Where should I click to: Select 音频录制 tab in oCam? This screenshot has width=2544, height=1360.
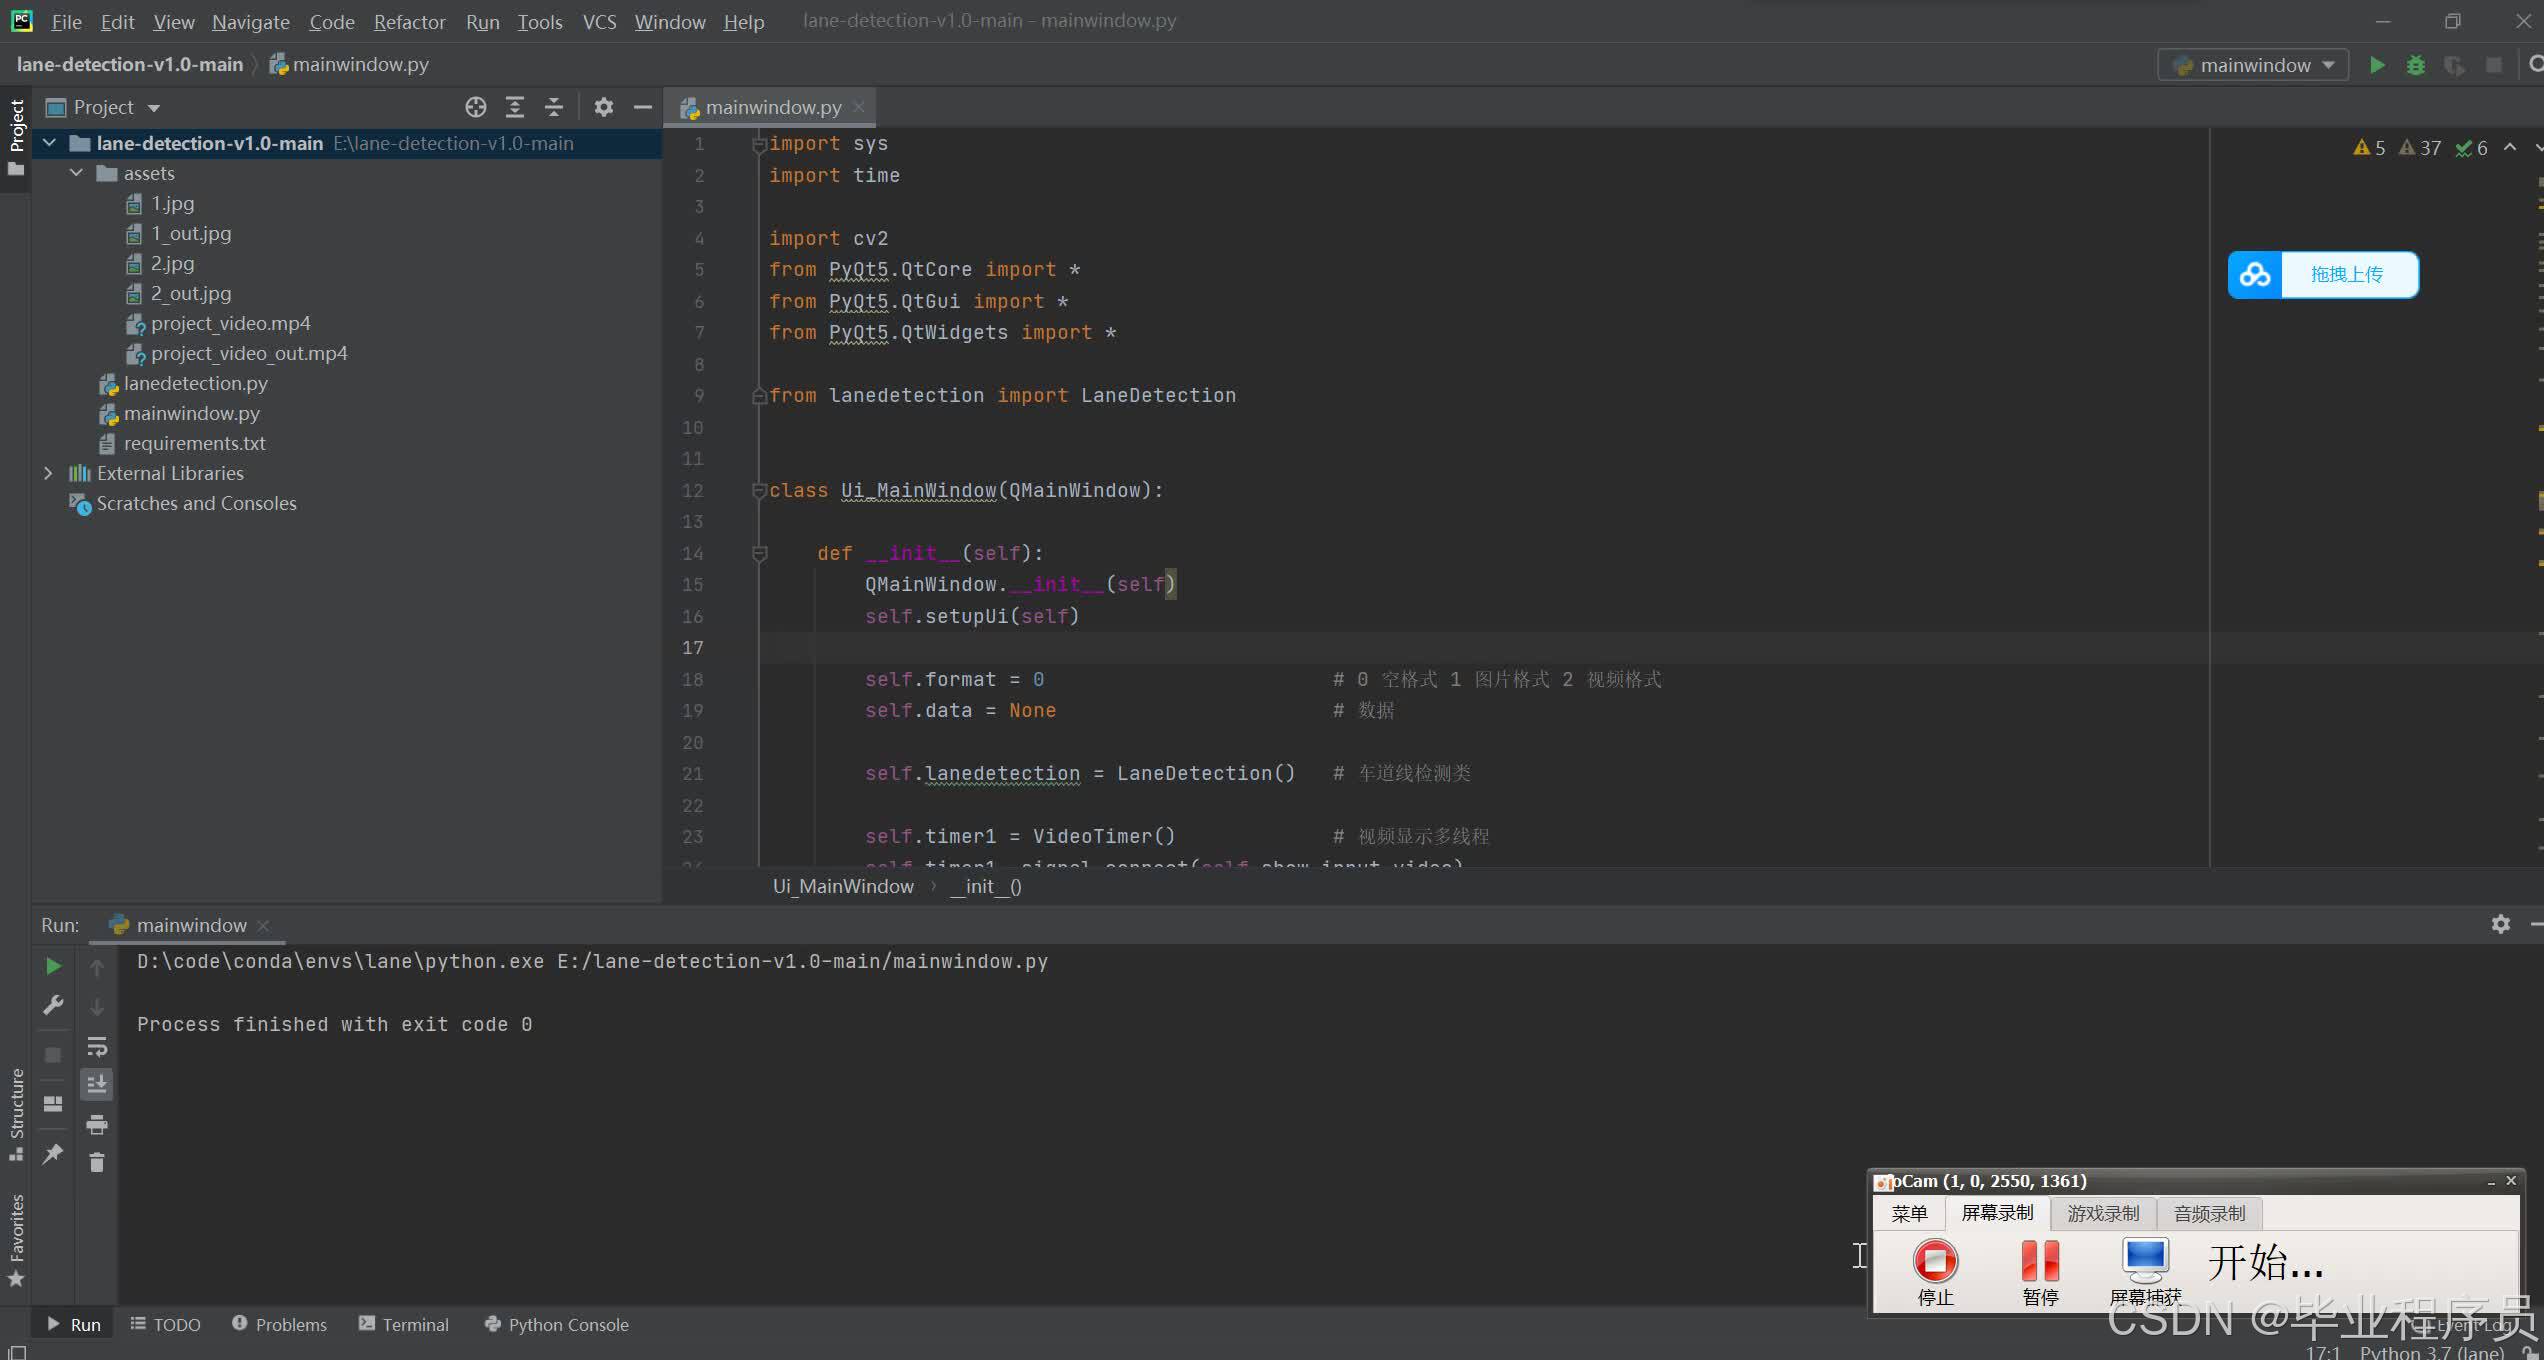tap(2209, 1213)
